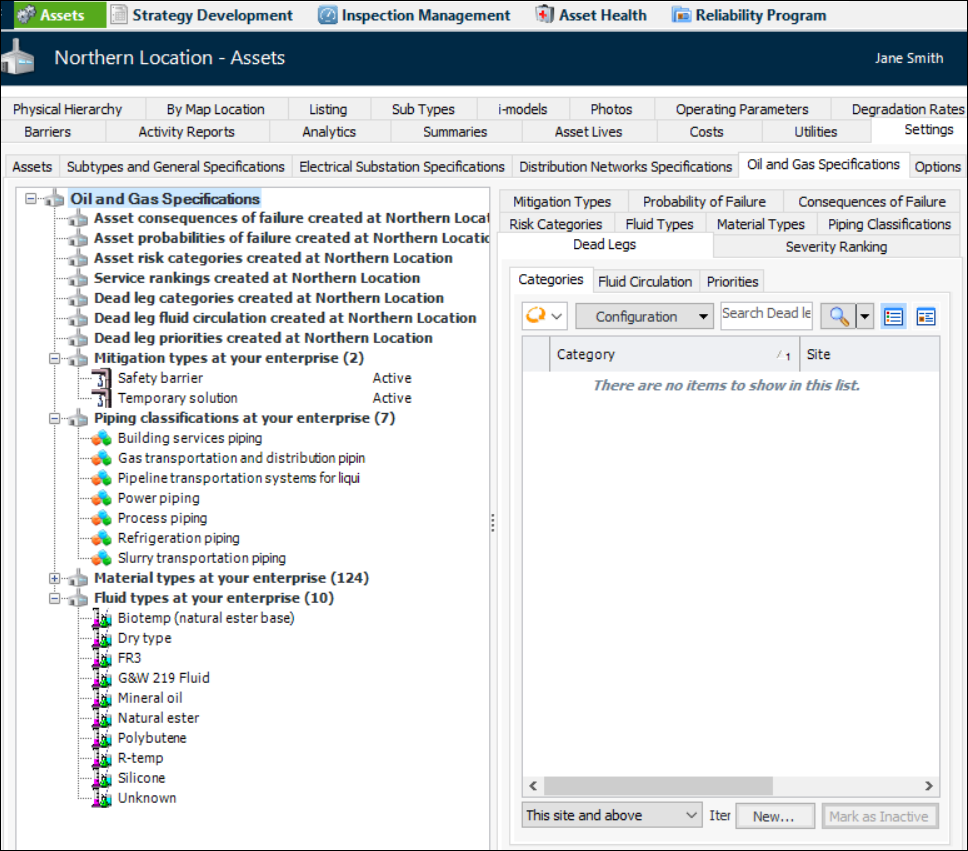Click the Power piping icon
This screenshot has width=968, height=851.
point(101,498)
